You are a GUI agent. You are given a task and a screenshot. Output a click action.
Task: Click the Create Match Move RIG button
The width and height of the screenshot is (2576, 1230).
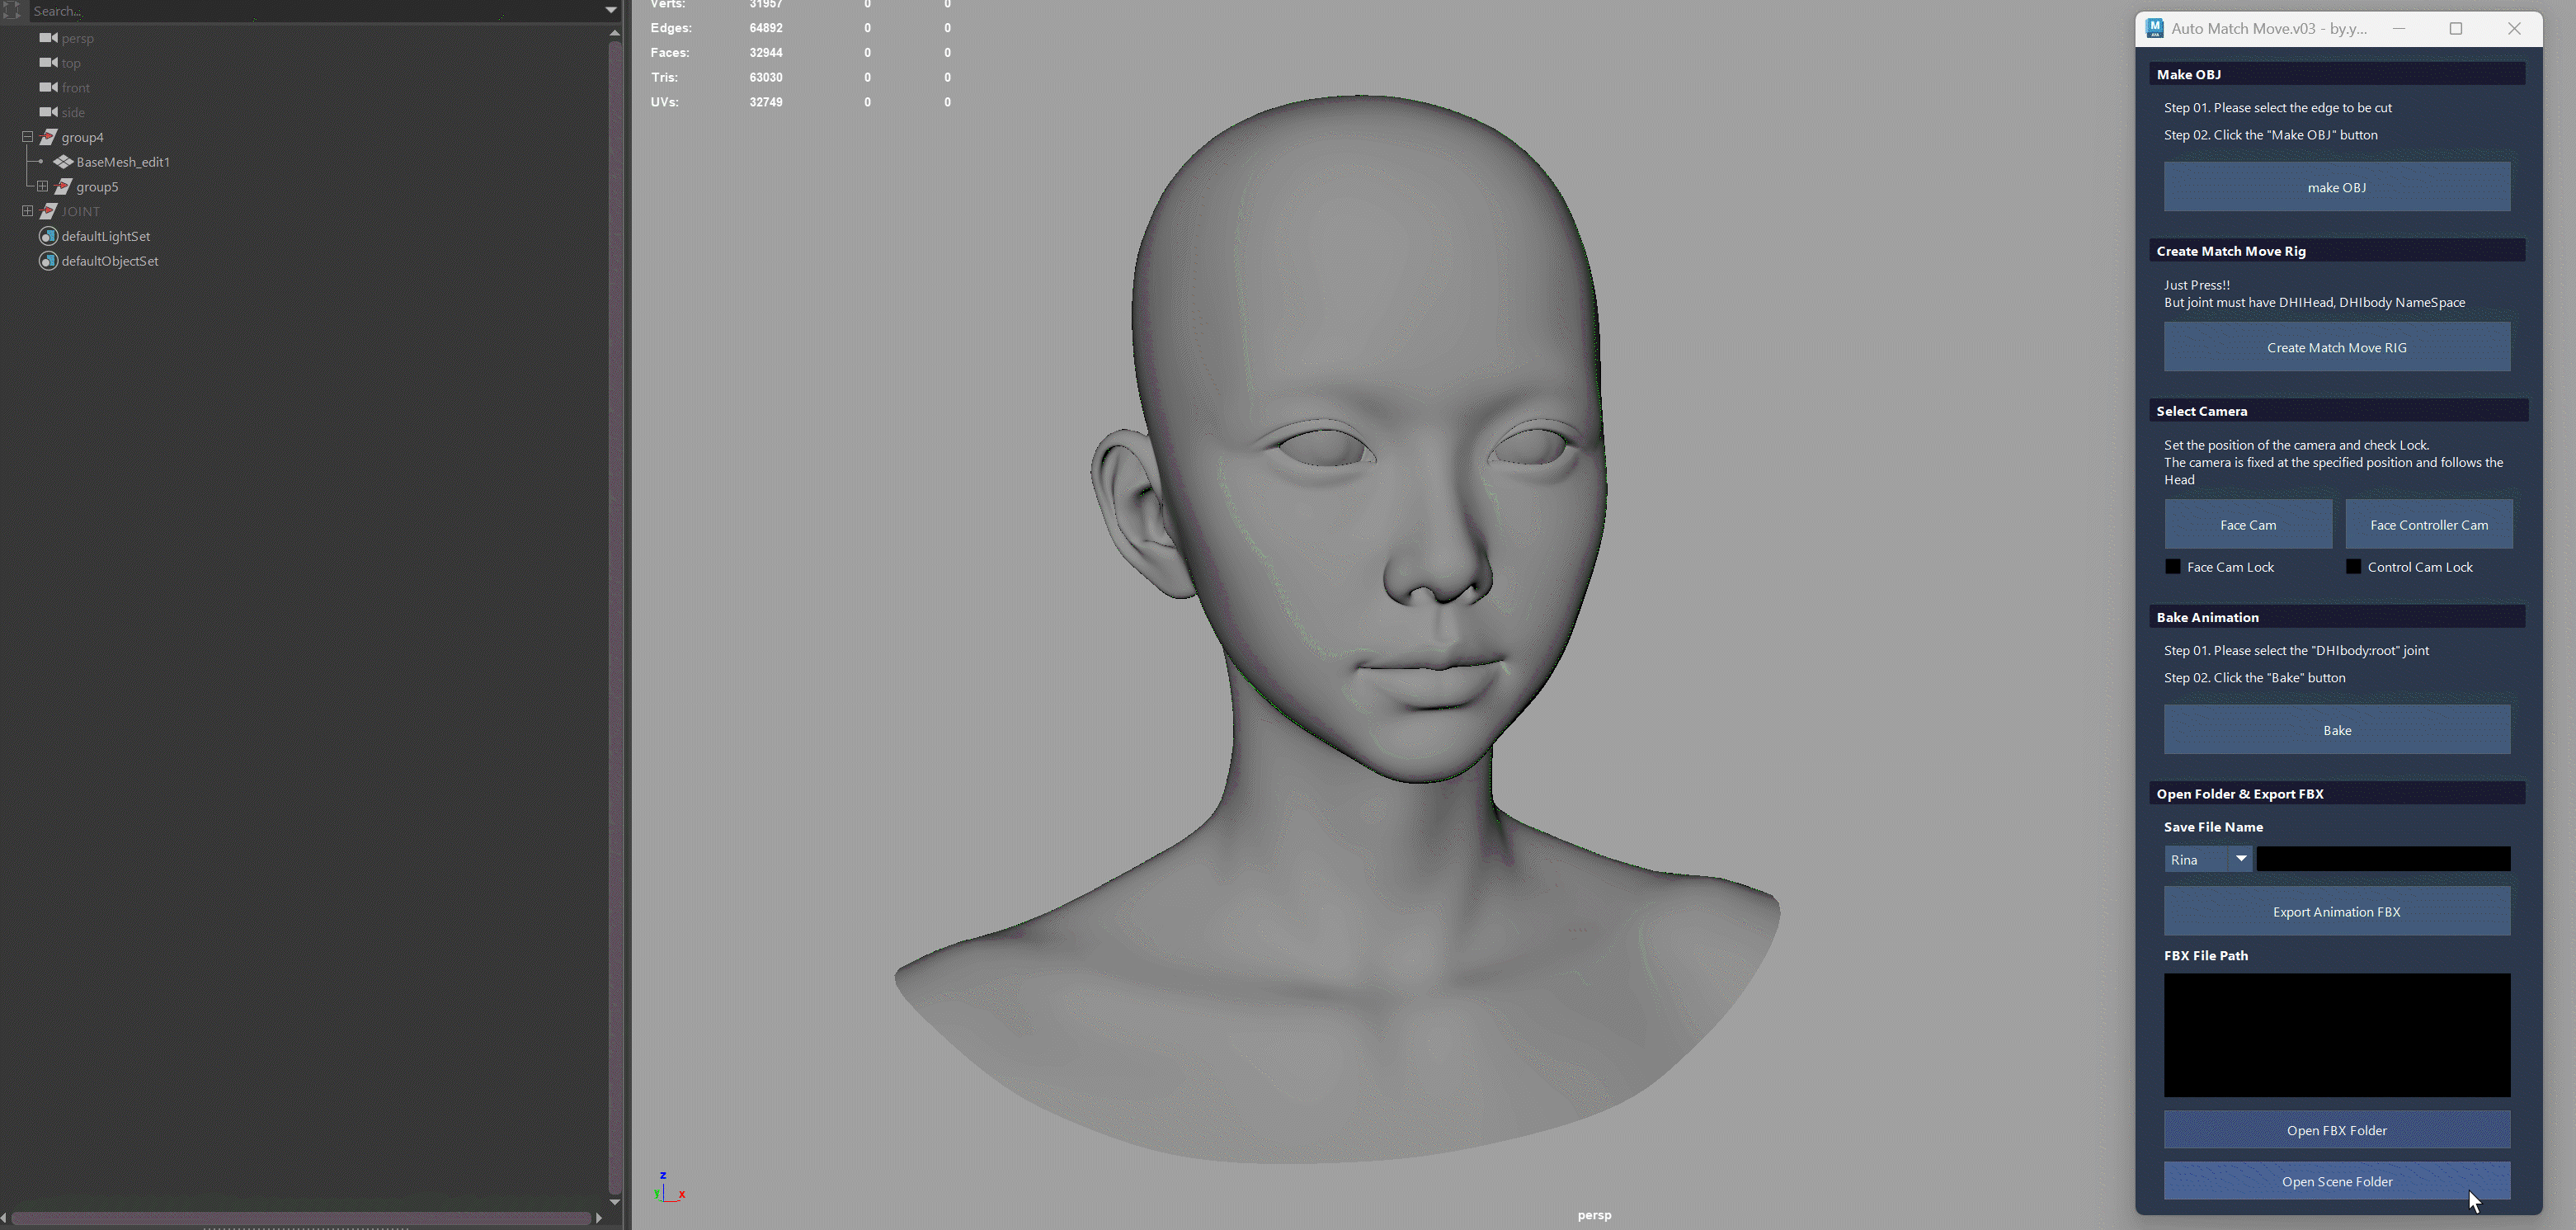point(2336,347)
